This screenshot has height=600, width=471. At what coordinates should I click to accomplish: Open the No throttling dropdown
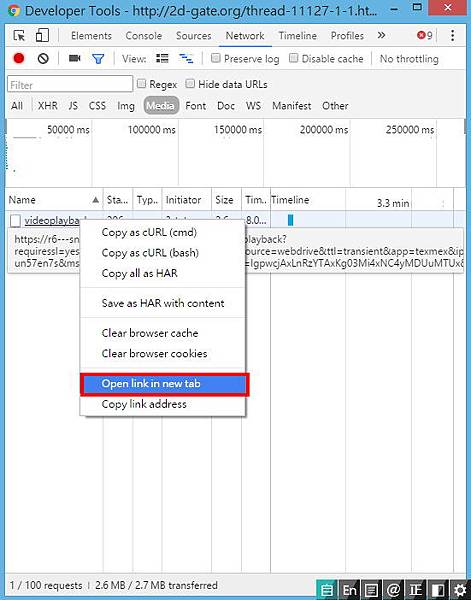pos(409,59)
